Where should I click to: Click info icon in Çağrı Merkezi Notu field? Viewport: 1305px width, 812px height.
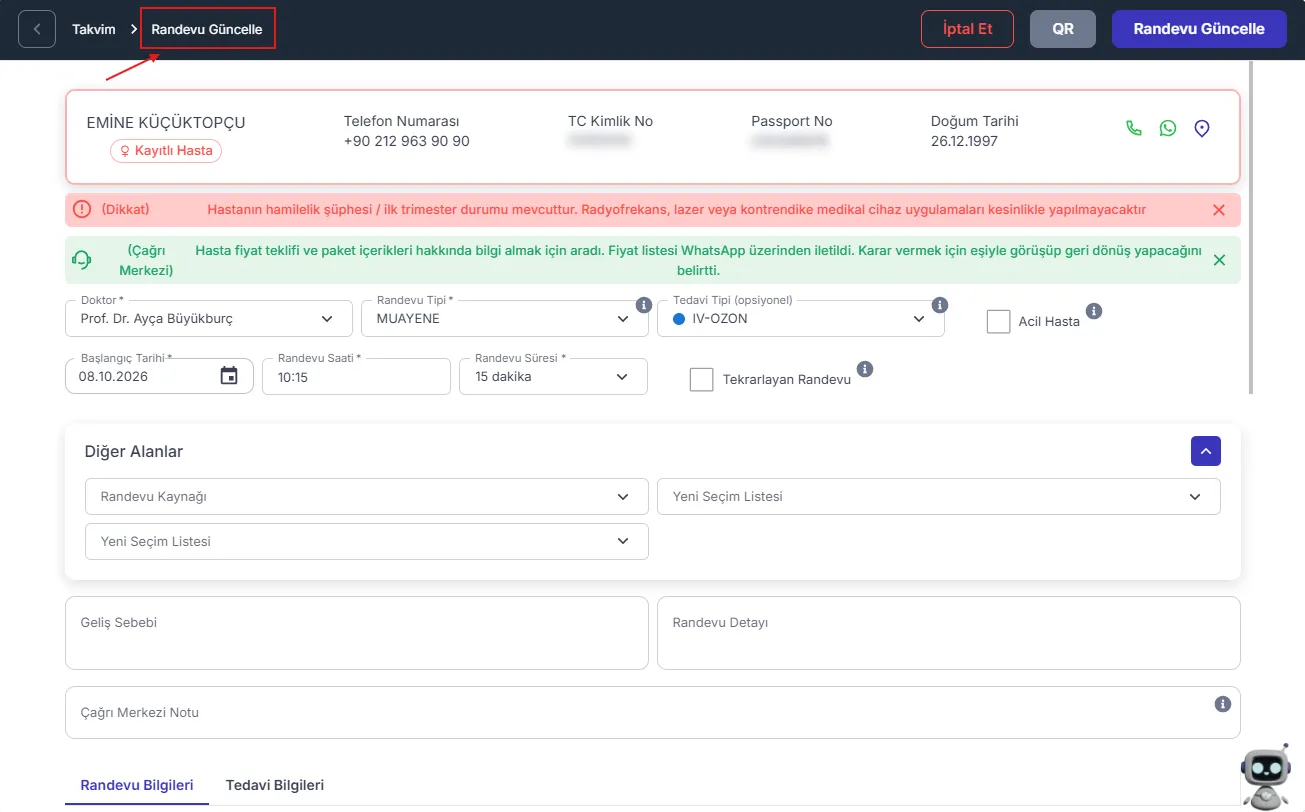(x=1222, y=704)
